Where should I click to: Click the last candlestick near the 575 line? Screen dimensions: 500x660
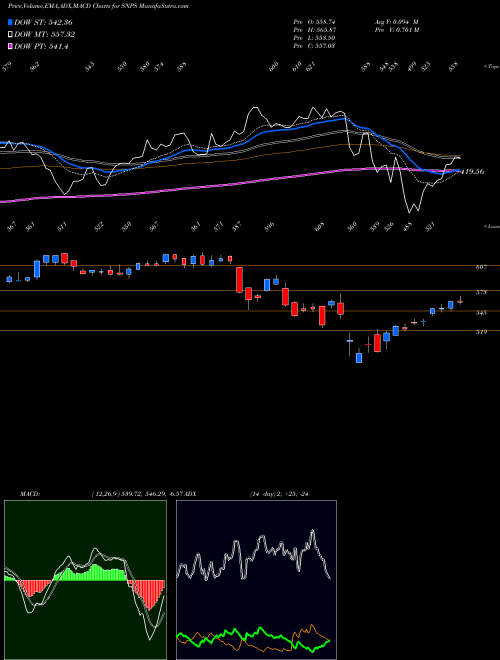(460, 301)
